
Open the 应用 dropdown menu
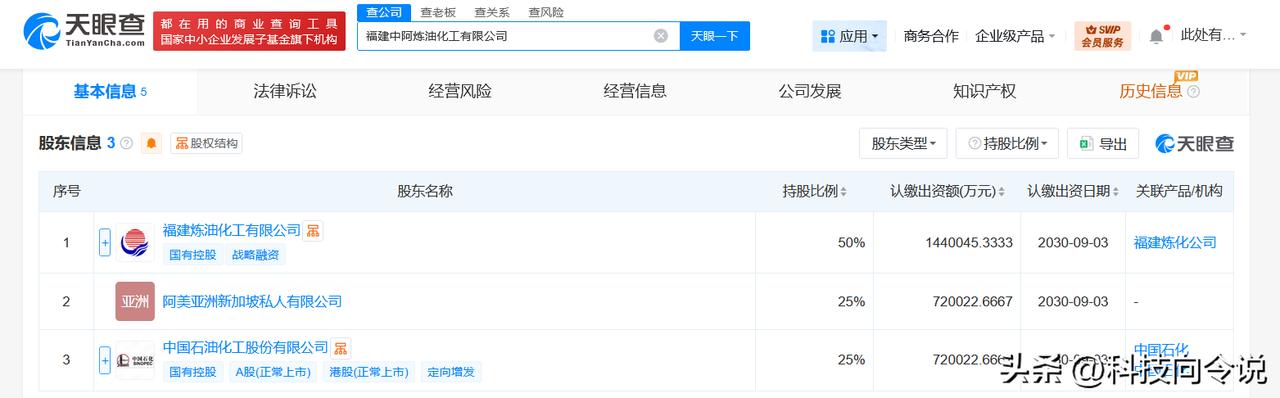(x=850, y=36)
